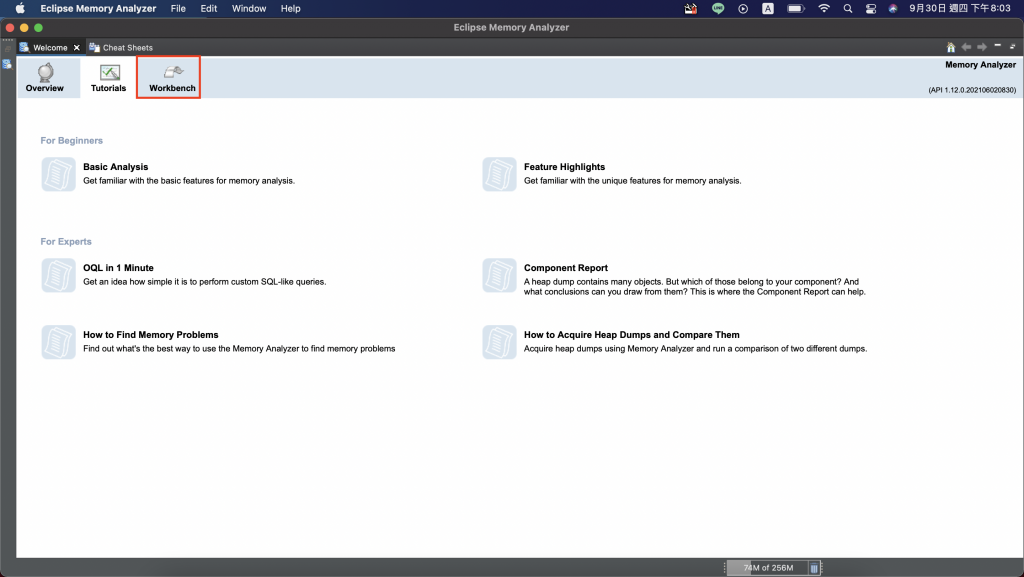Switch to the Cheat Sheets tab
1024x577 pixels.
(x=121, y=48)
